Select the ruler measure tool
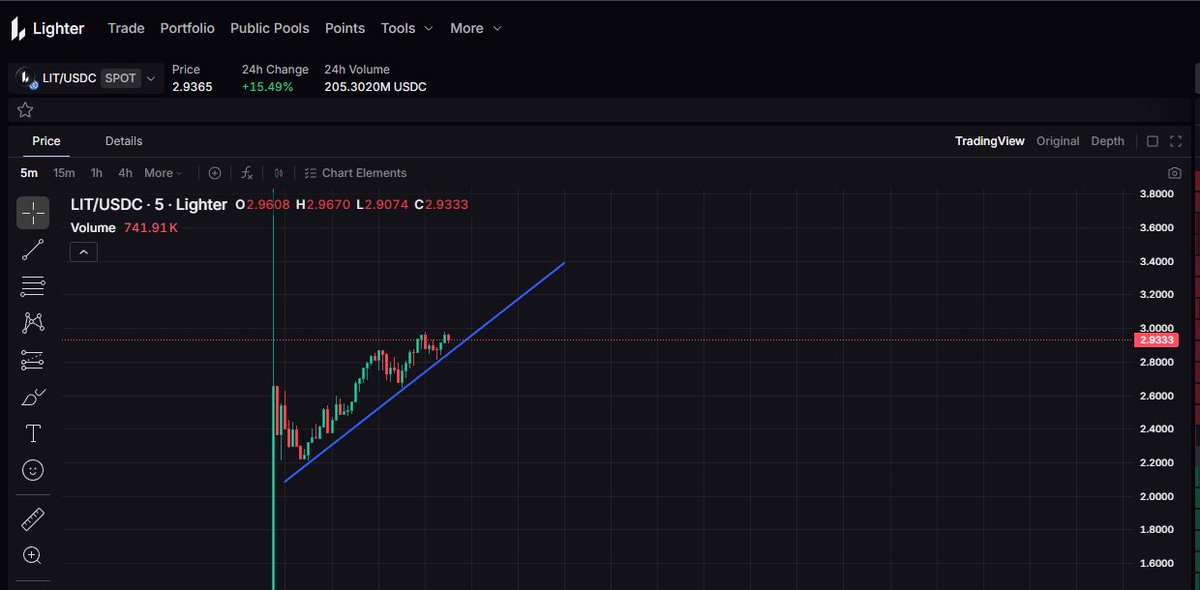The width and height of the screenshot is (1200, 590). point(33,519)
